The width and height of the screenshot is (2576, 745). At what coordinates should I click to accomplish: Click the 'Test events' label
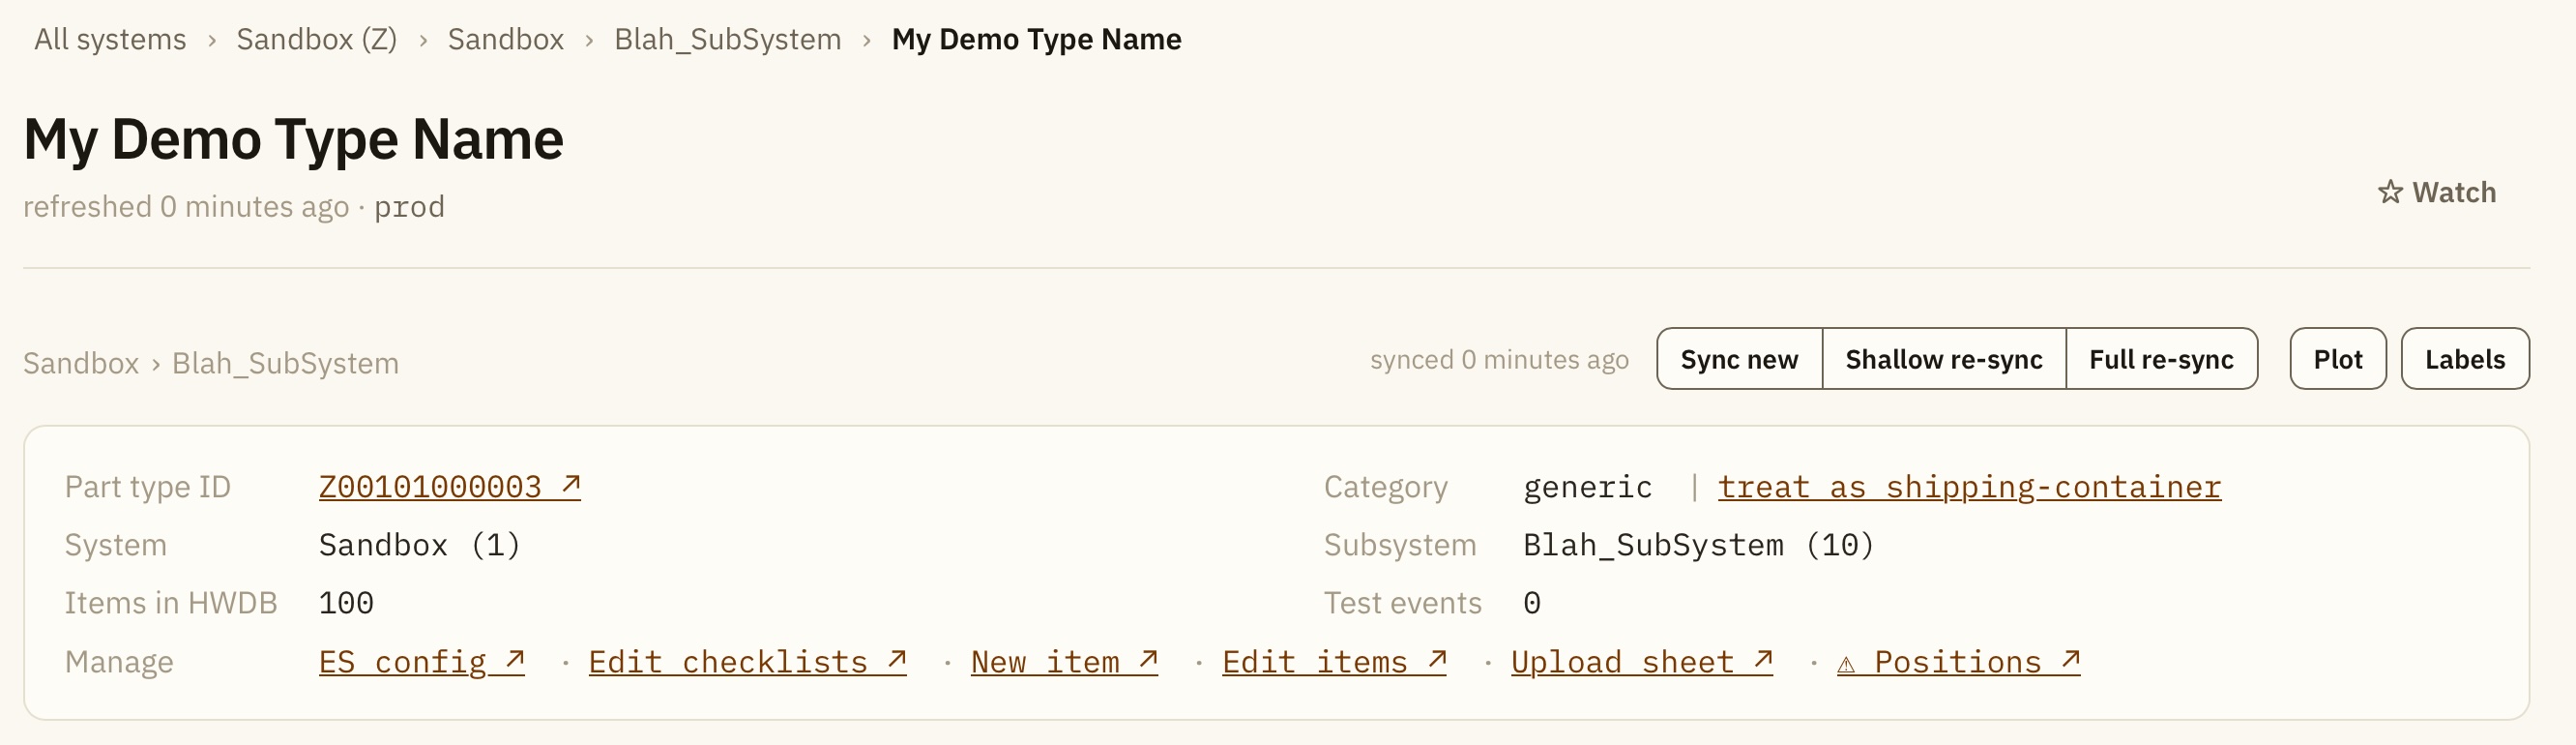click(1402, 603)
